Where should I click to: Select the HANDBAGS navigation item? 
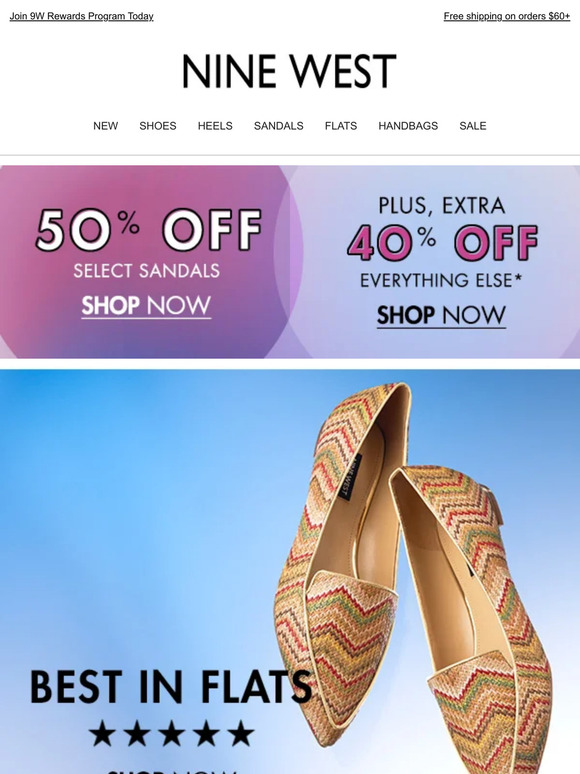pyautogui.click(x=408, y=126)
